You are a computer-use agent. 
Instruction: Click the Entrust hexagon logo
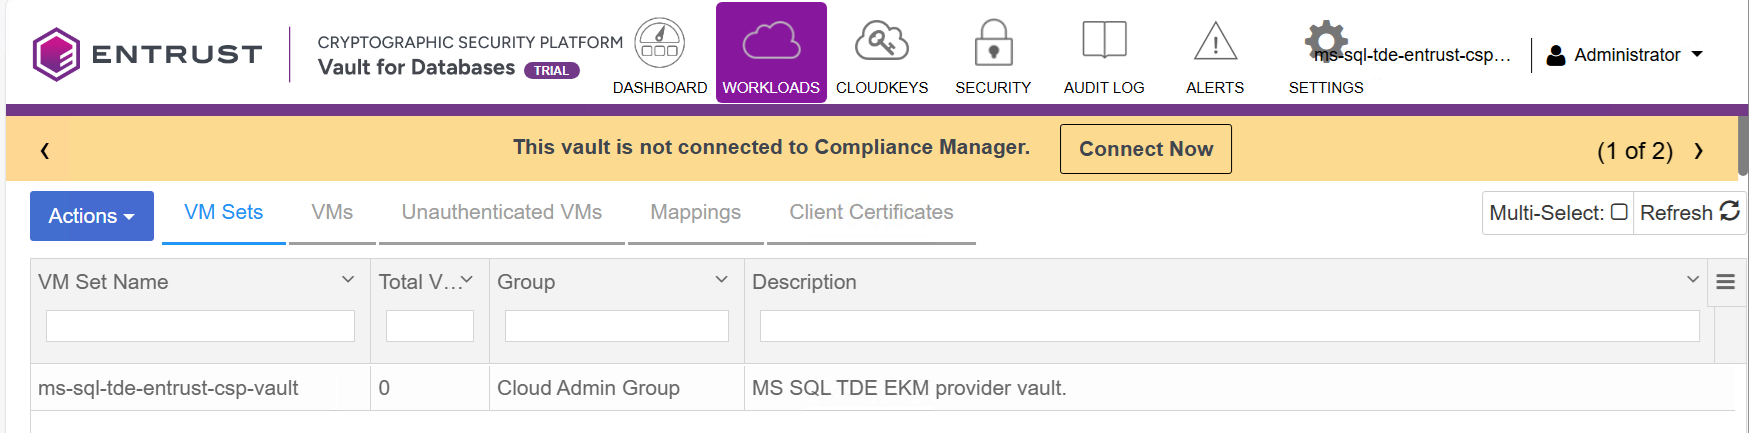[x=56, y=54]
